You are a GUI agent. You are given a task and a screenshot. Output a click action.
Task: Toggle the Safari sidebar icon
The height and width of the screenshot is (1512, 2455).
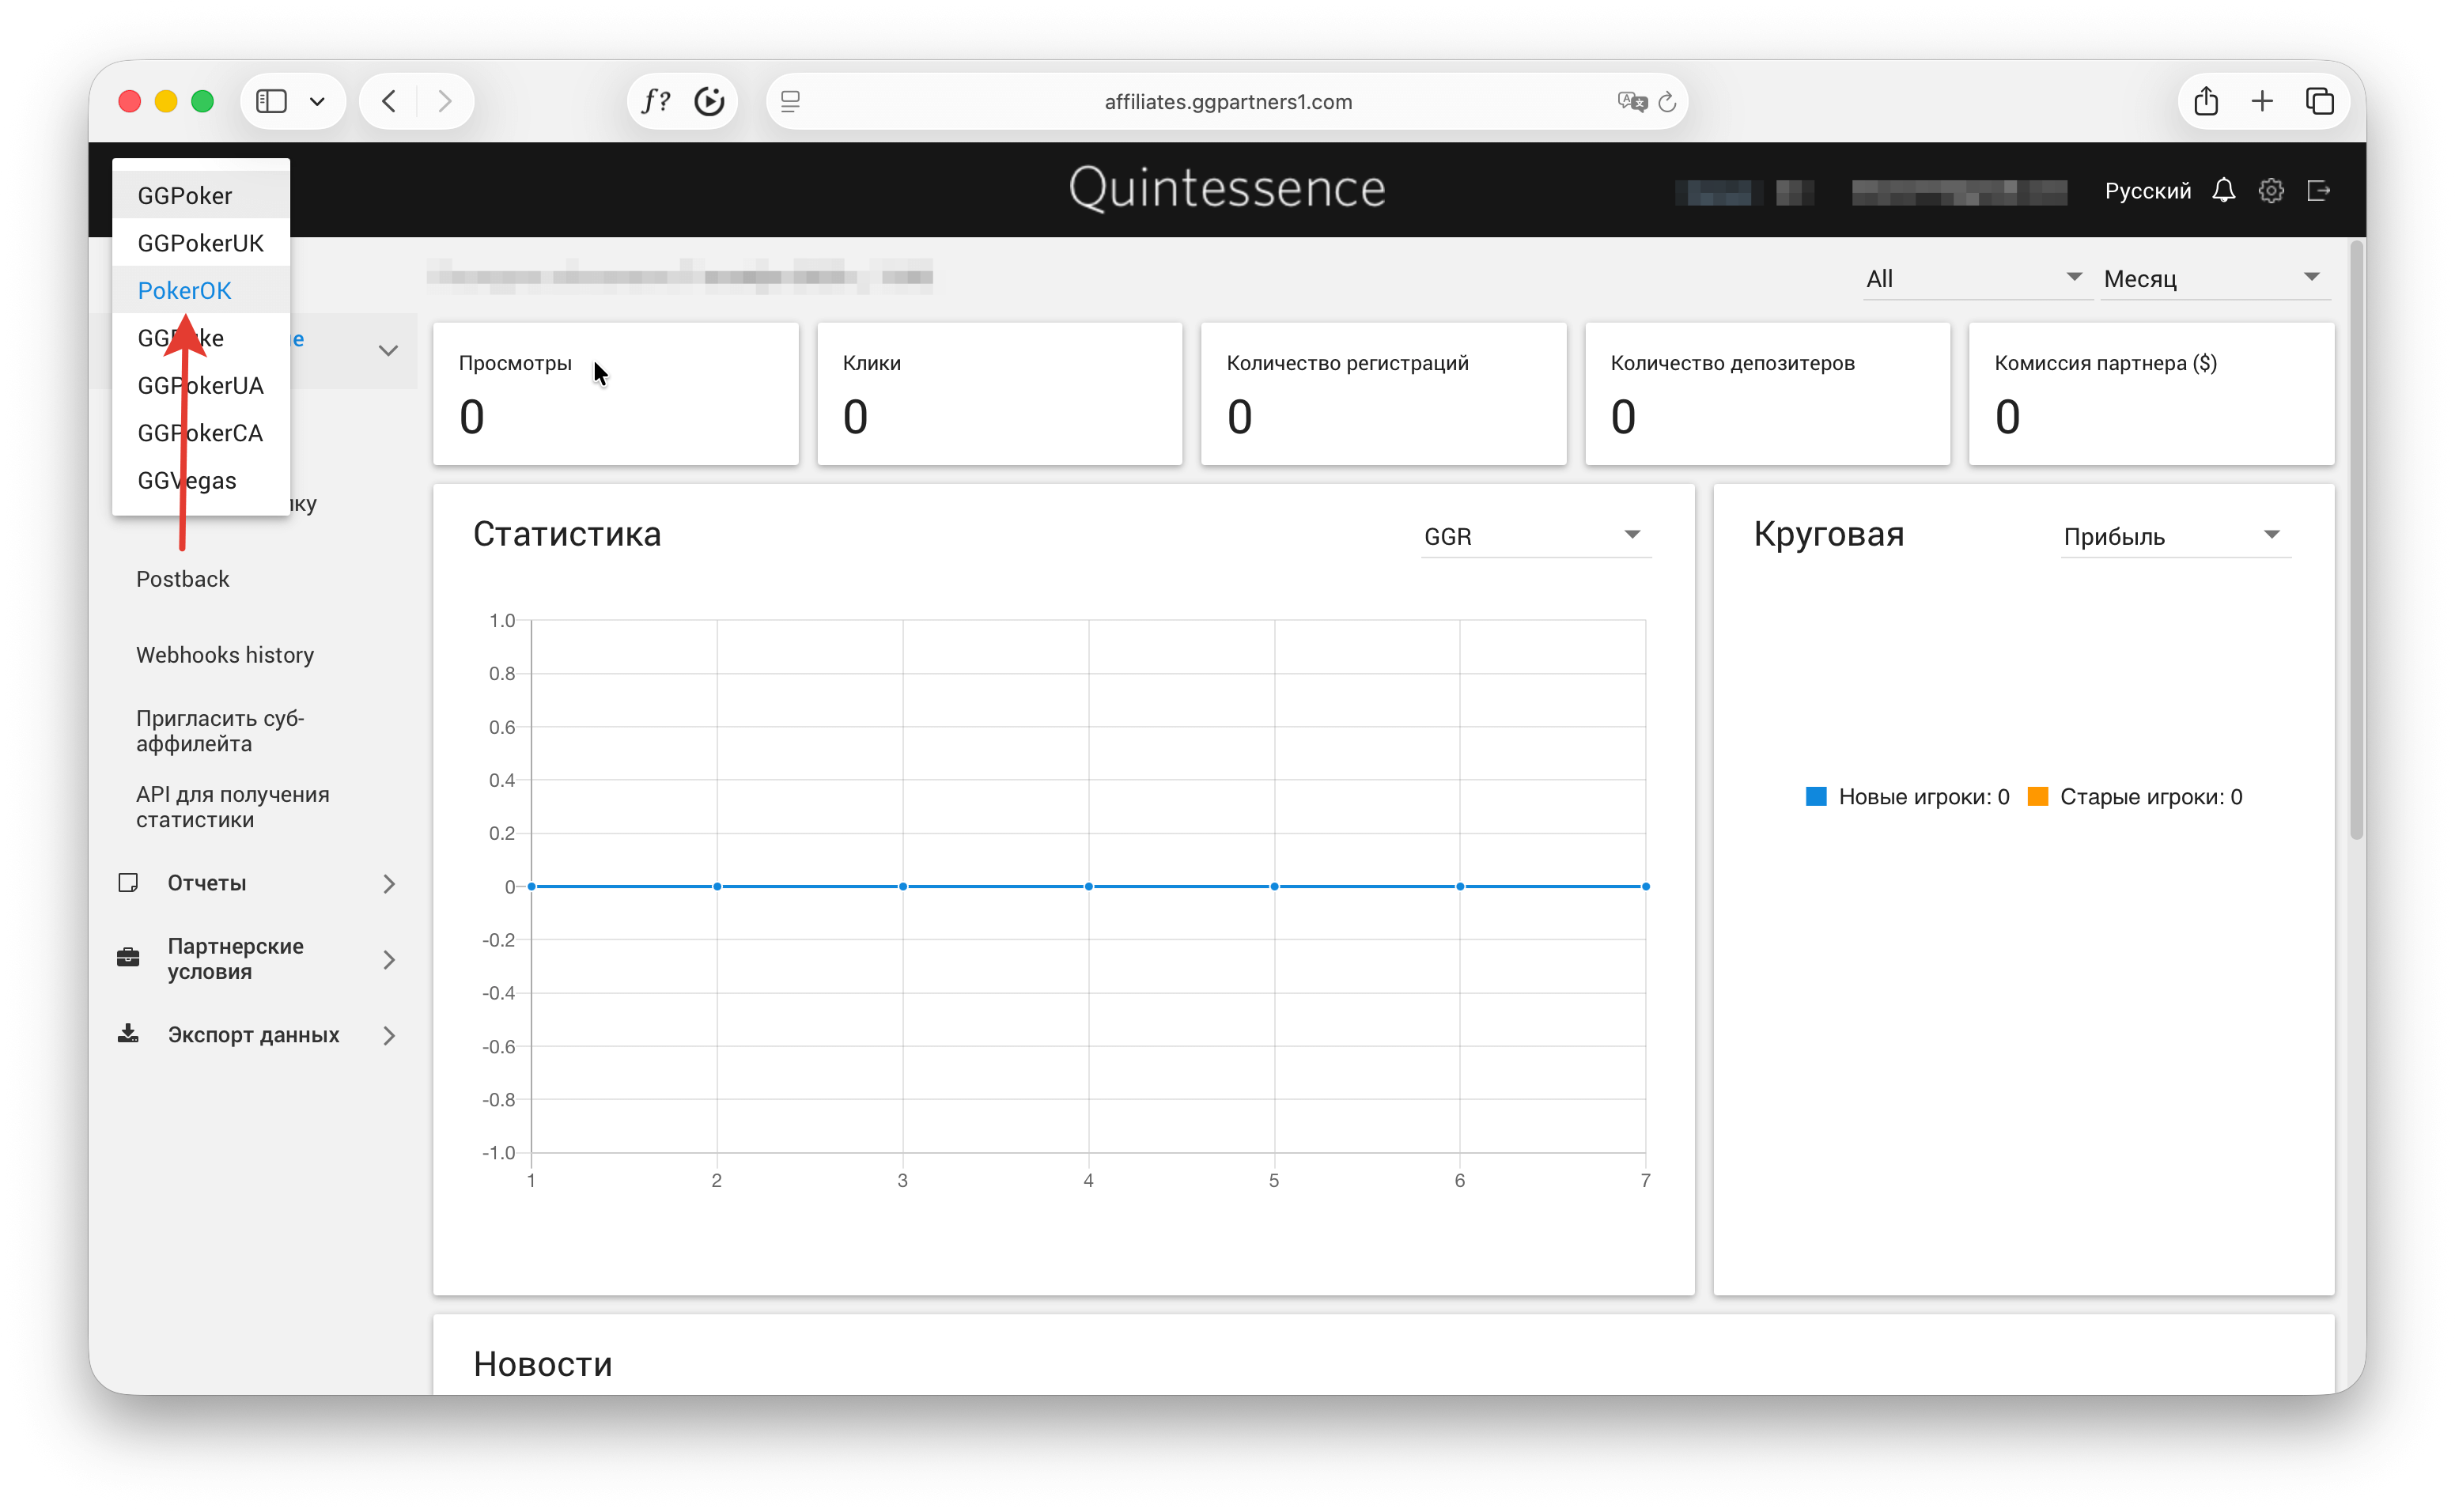[x=271, y=101]
